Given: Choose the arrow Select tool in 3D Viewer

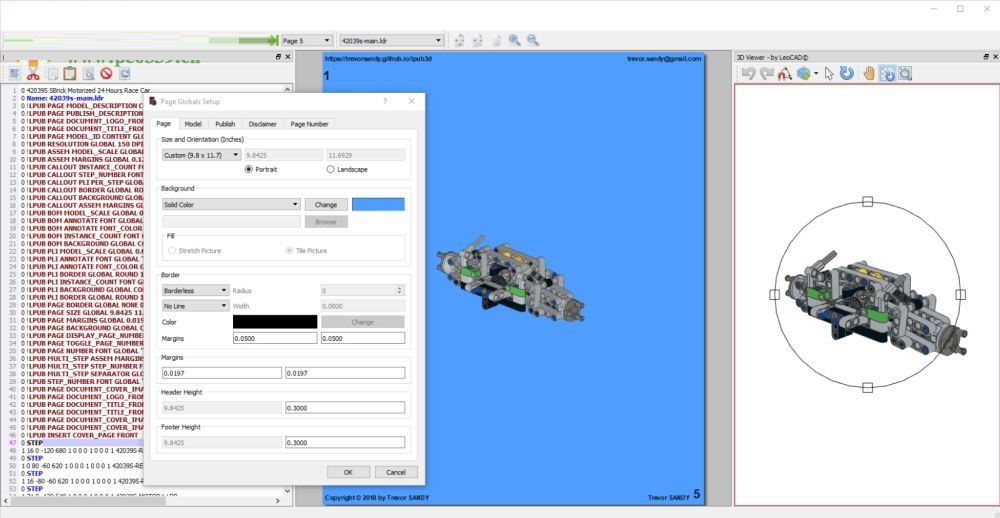Looking at the screenshot, I should (829, 73).
